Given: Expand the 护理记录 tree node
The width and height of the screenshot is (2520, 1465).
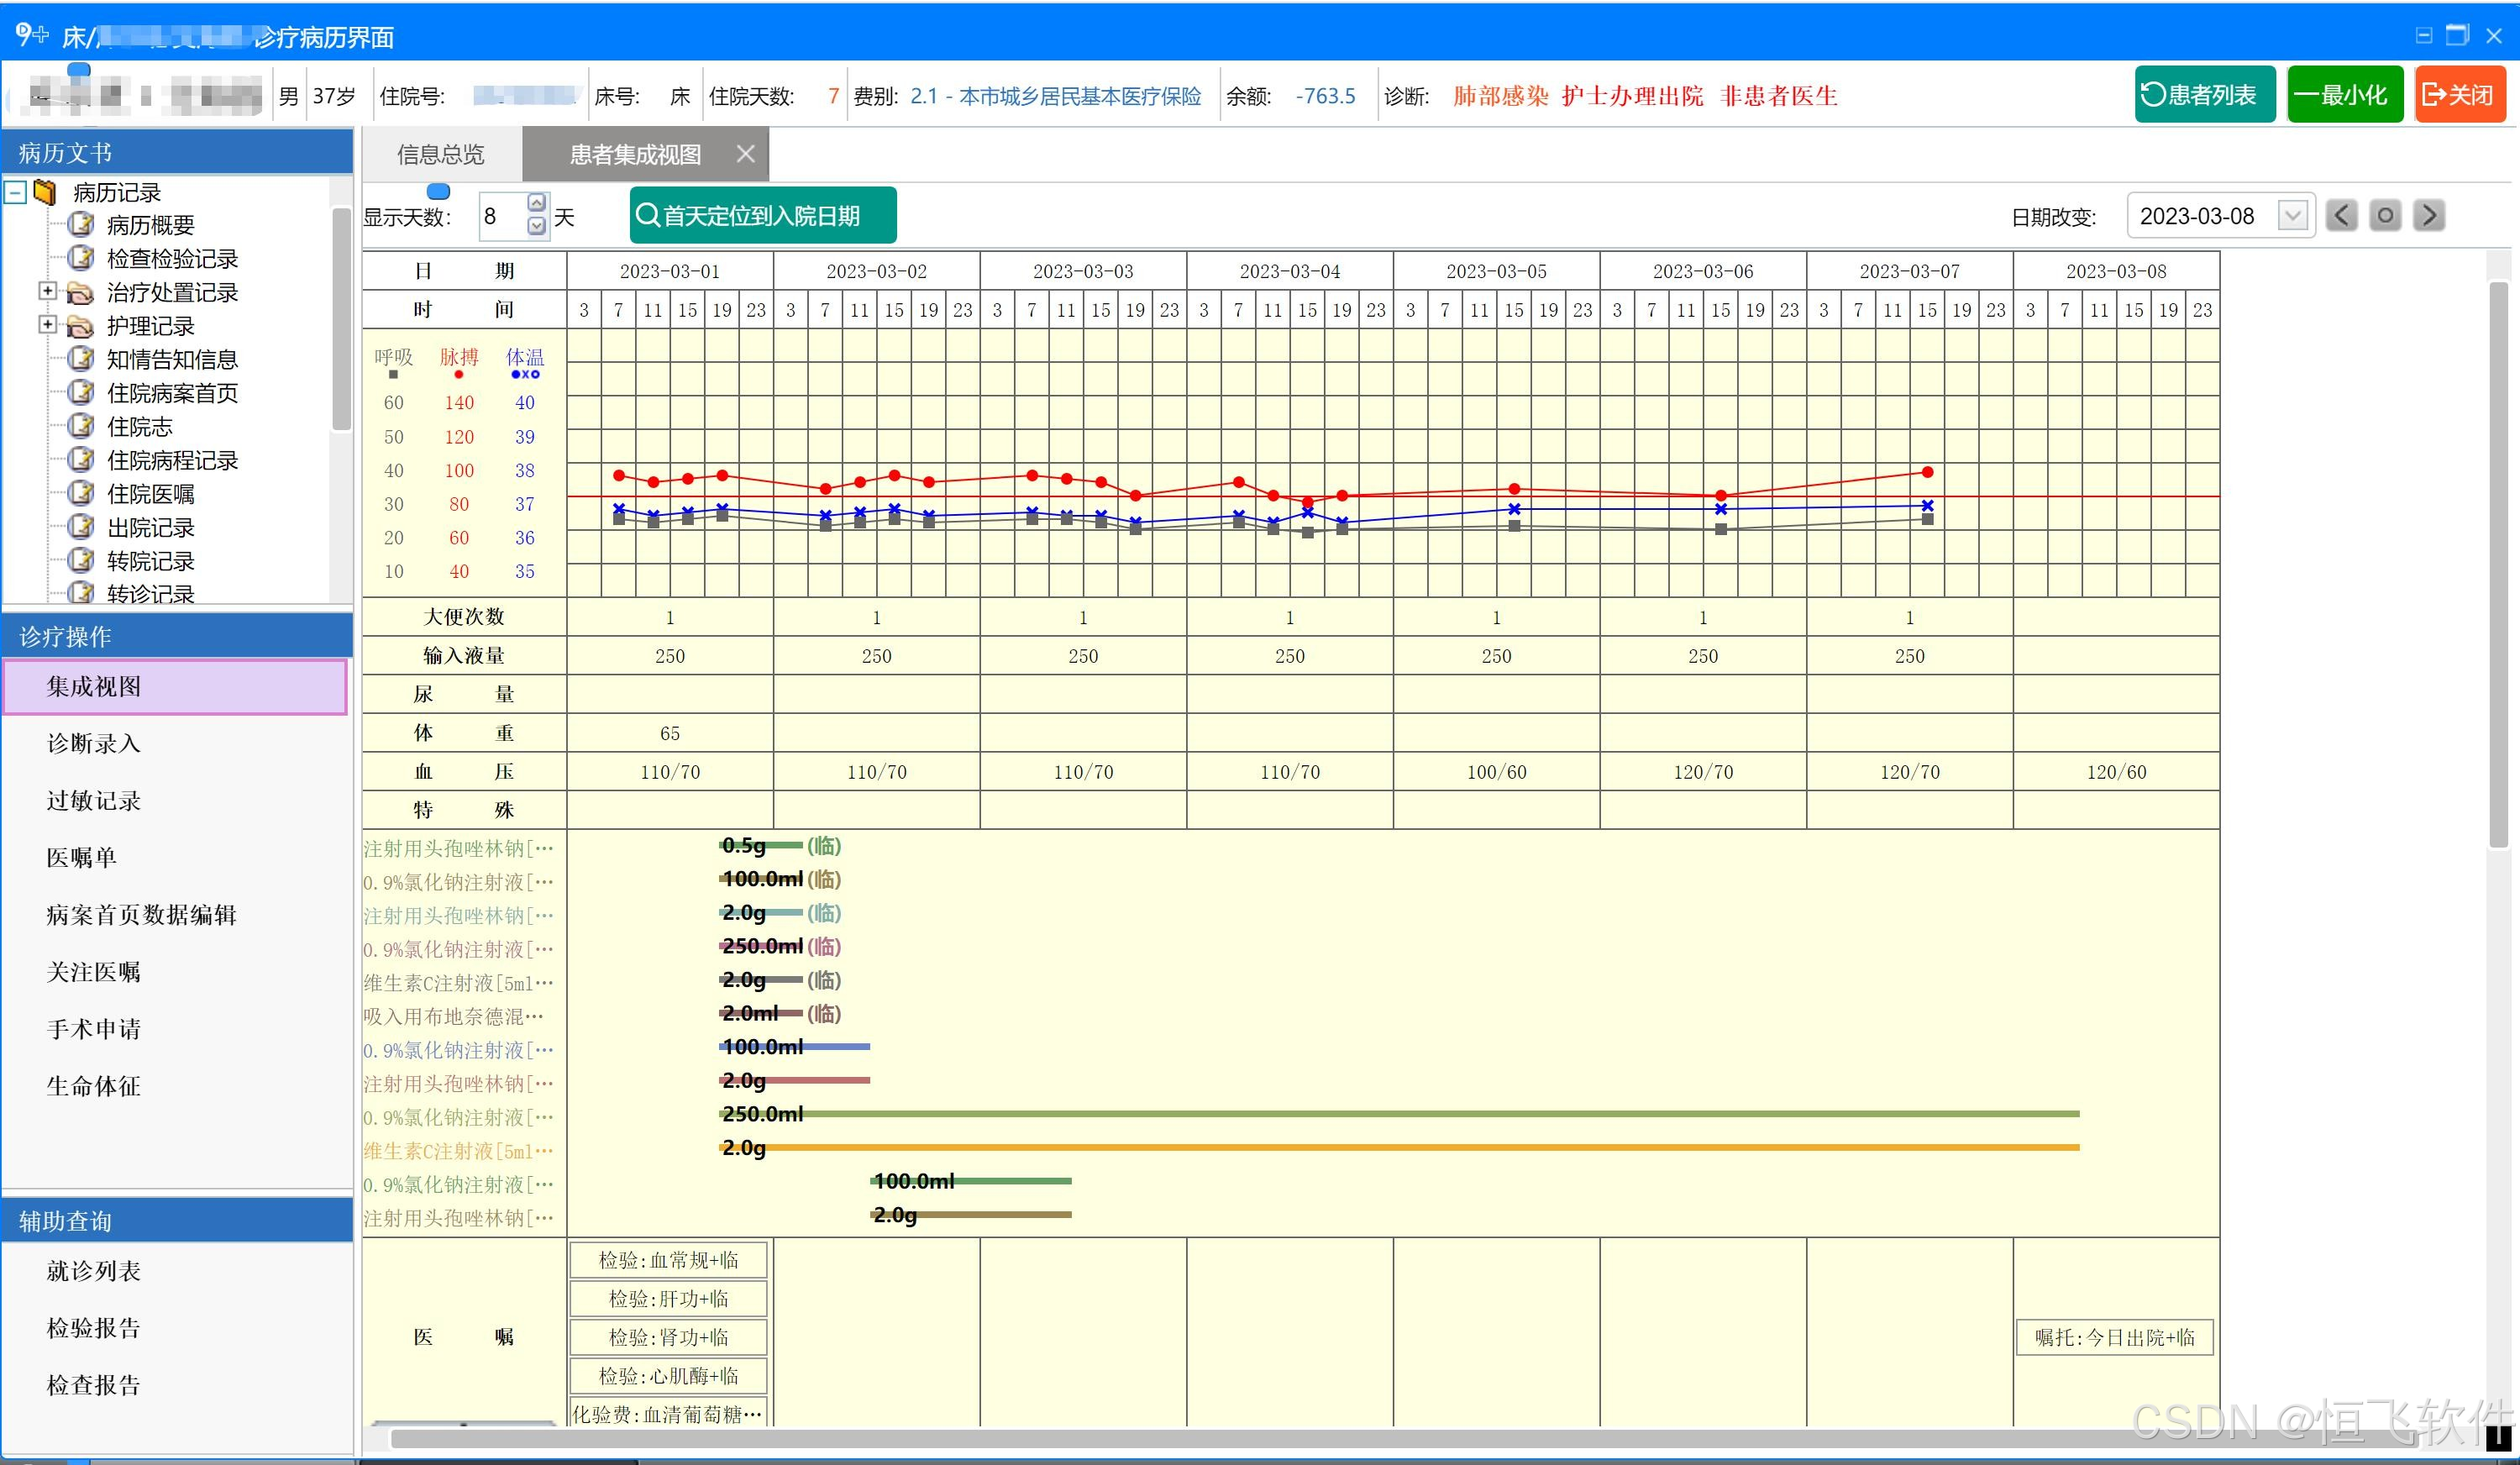Looking at the screenshot, I should click(47, 325).
